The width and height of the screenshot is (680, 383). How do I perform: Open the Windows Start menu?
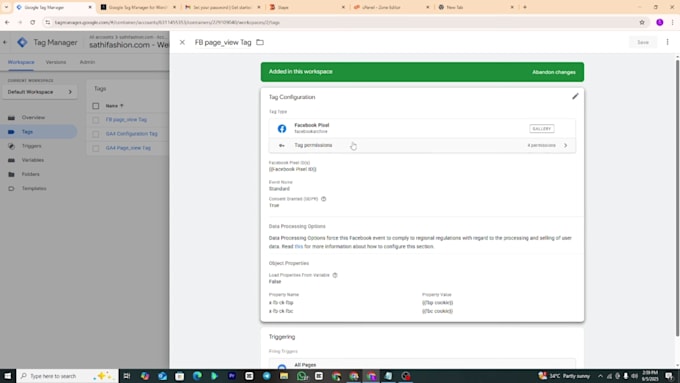click(x=8, y=376)
